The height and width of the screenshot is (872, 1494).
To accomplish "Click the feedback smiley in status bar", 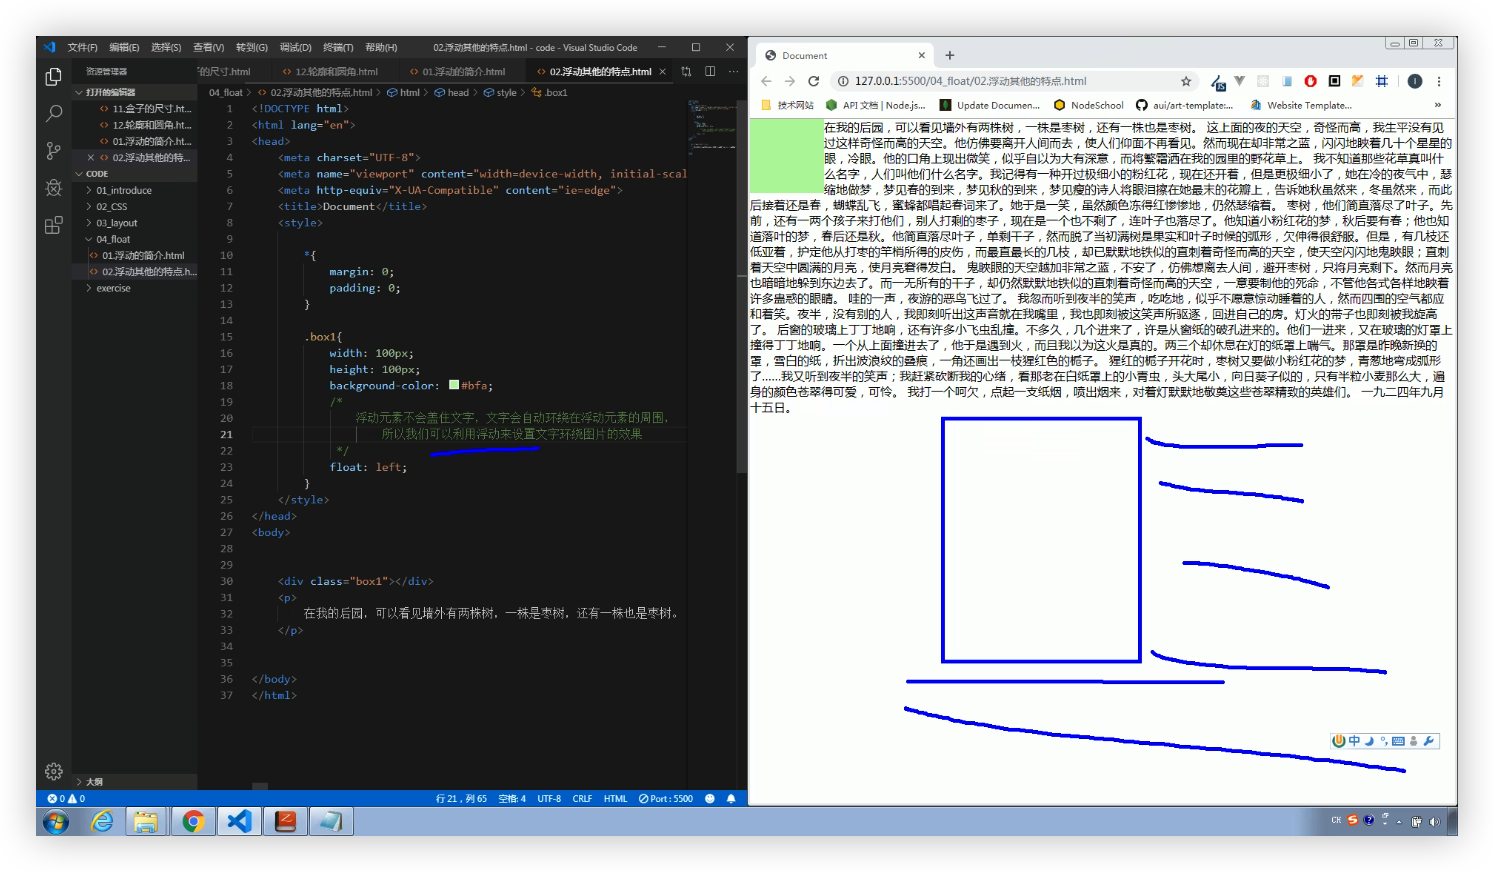I will tap(710, 798).
